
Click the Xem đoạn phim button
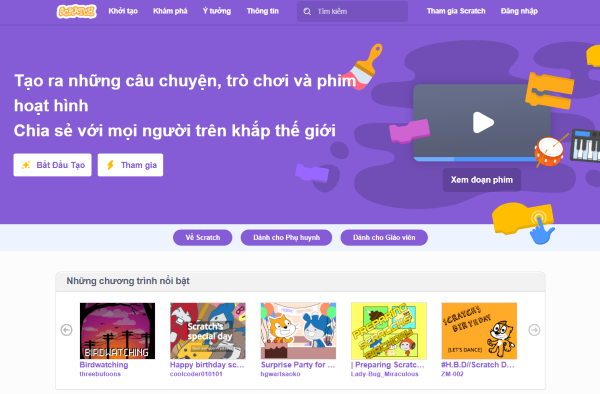(x=481, y=180)
